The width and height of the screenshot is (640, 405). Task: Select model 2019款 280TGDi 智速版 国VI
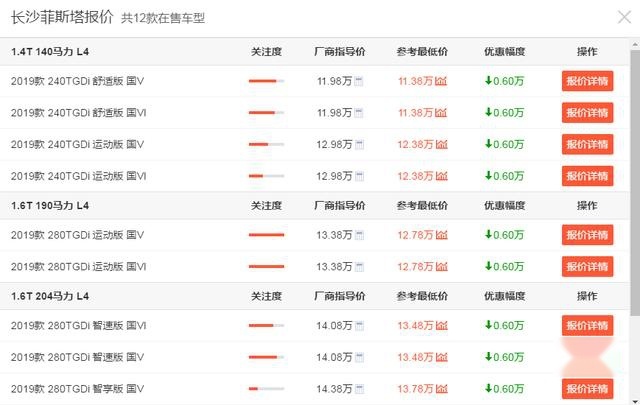[79, 326]
